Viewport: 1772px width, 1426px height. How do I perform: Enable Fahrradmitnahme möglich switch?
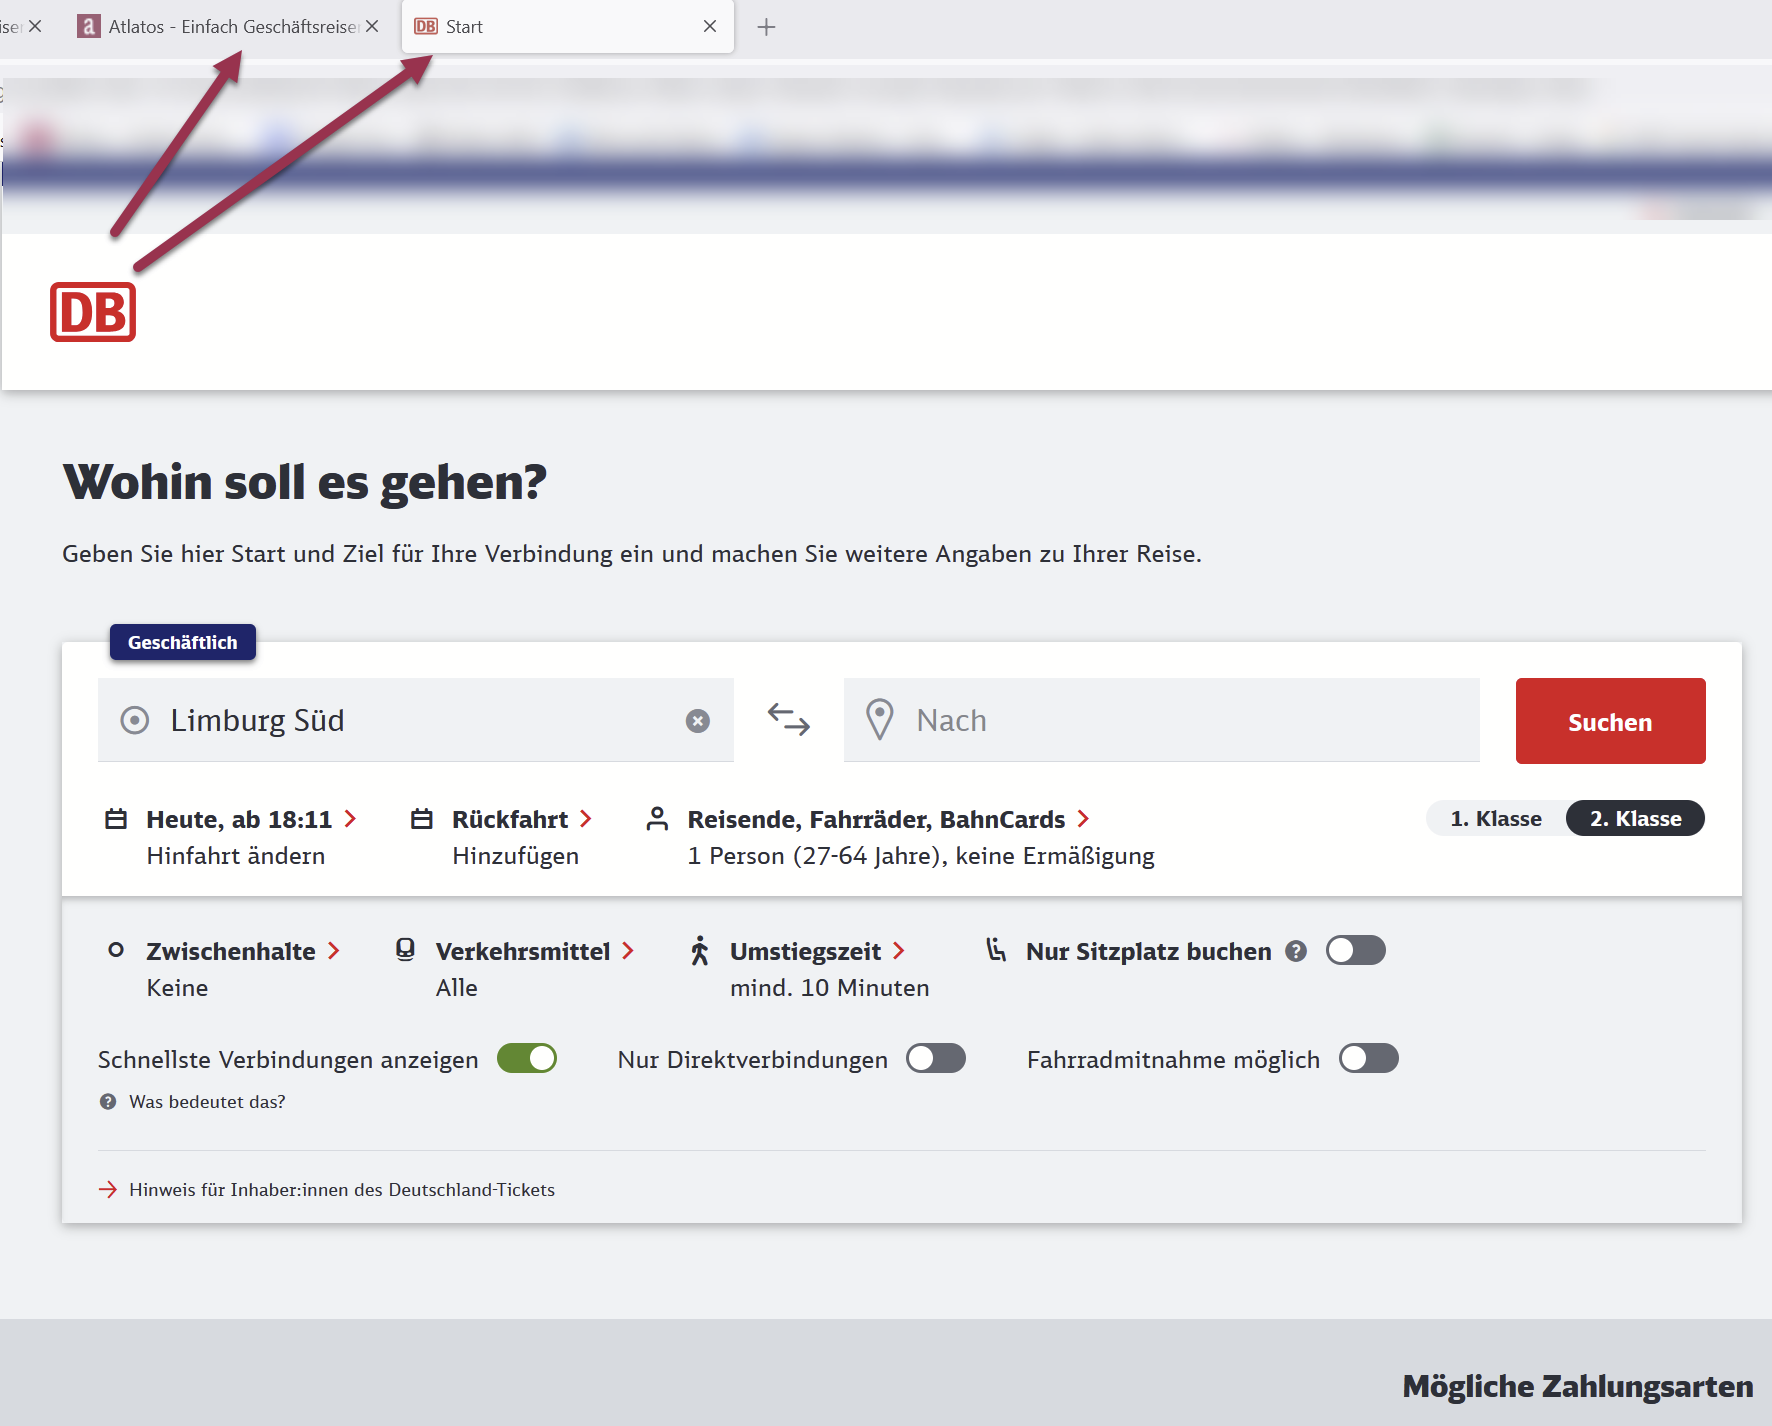click(x=1368, y=1059)
